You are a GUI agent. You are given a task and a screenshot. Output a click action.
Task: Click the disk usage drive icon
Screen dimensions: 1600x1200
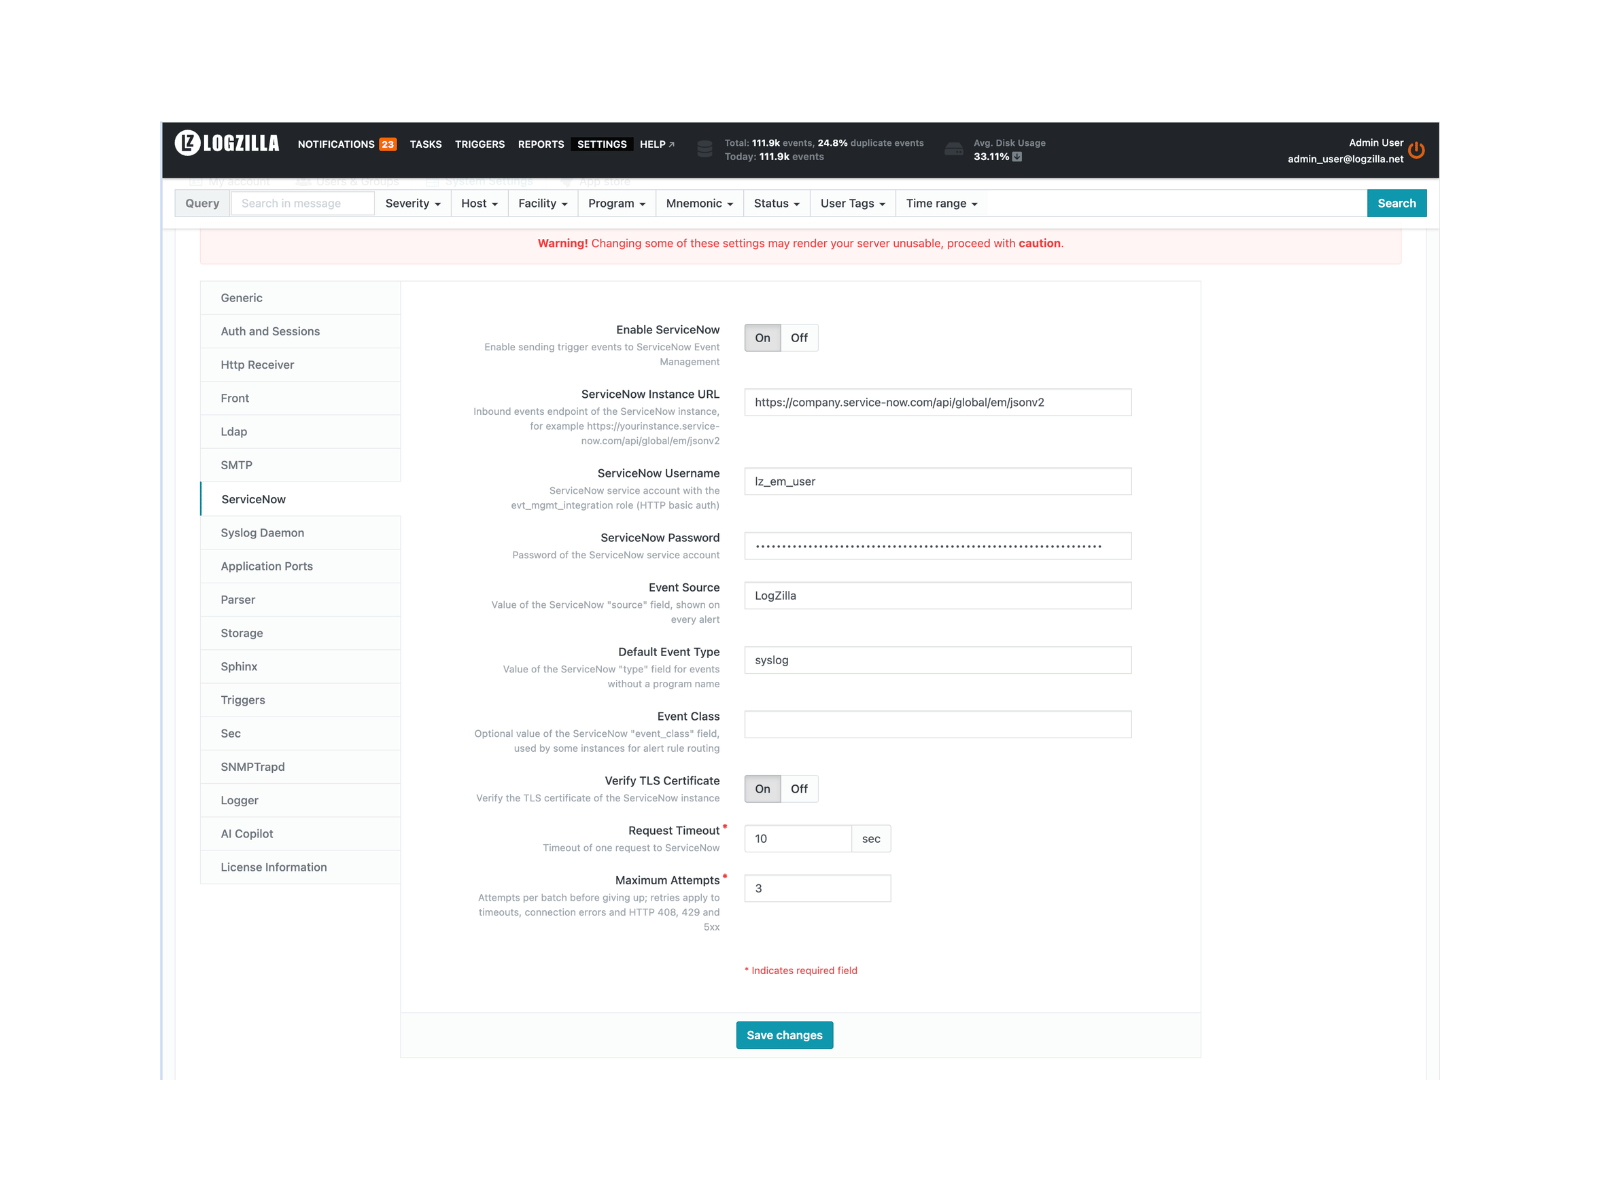coord(954,149)
